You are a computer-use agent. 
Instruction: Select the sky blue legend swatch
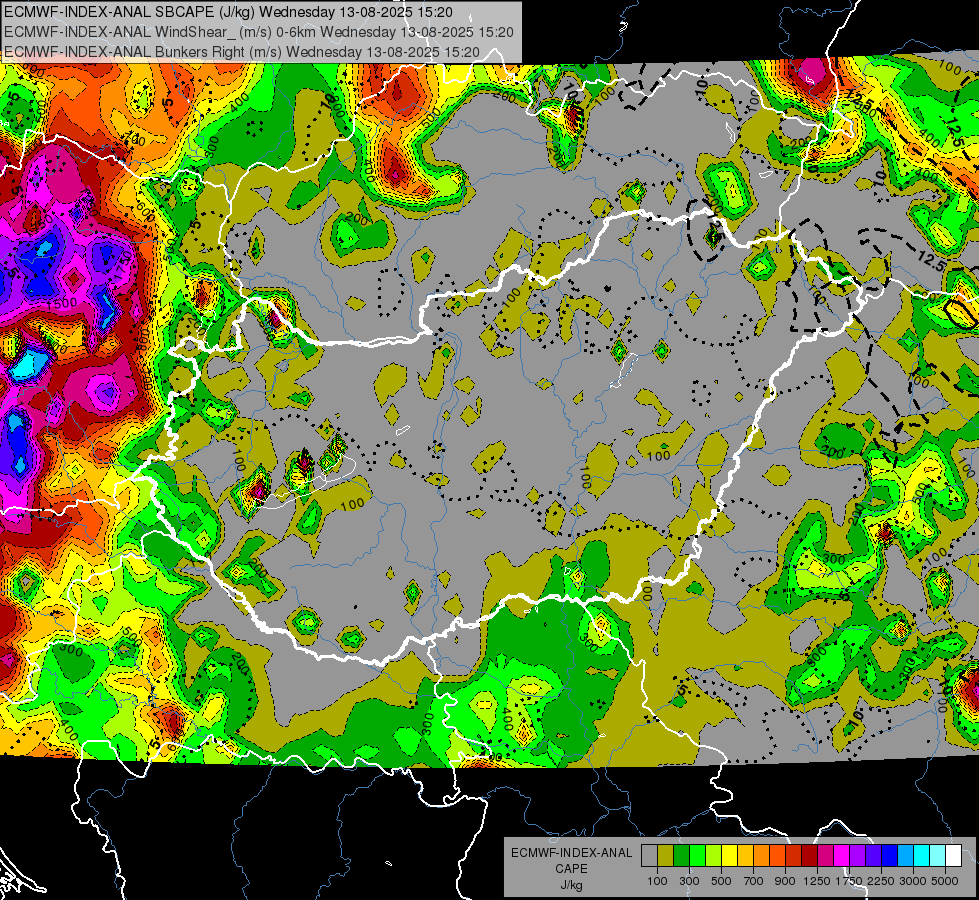coord(905,856)
